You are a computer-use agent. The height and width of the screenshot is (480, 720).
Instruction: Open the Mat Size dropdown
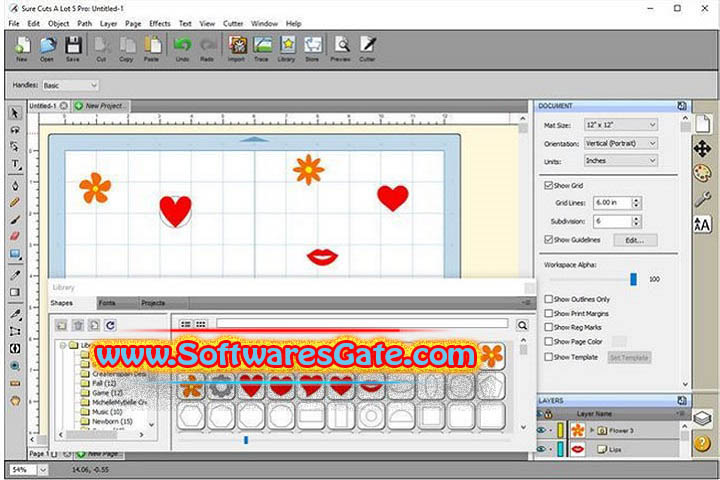point(621,125)
